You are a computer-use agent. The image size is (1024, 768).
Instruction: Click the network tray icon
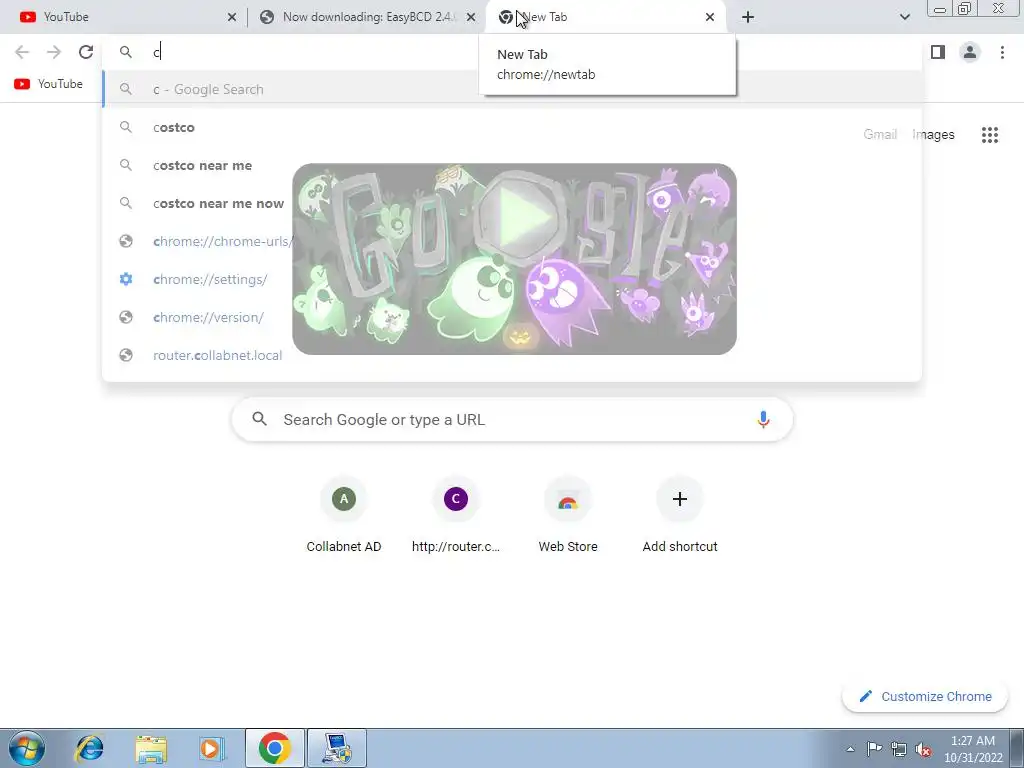coord(899,749)
